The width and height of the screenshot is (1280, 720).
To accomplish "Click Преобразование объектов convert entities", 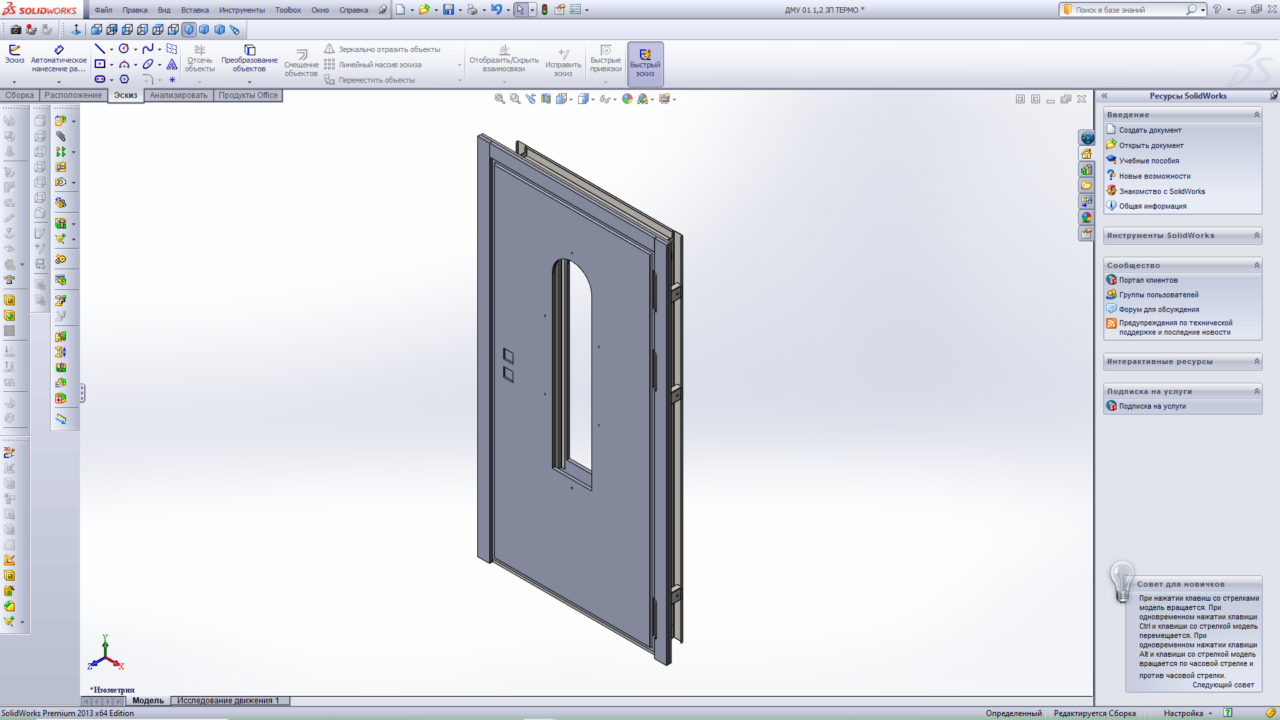I will tap(250, 59).
